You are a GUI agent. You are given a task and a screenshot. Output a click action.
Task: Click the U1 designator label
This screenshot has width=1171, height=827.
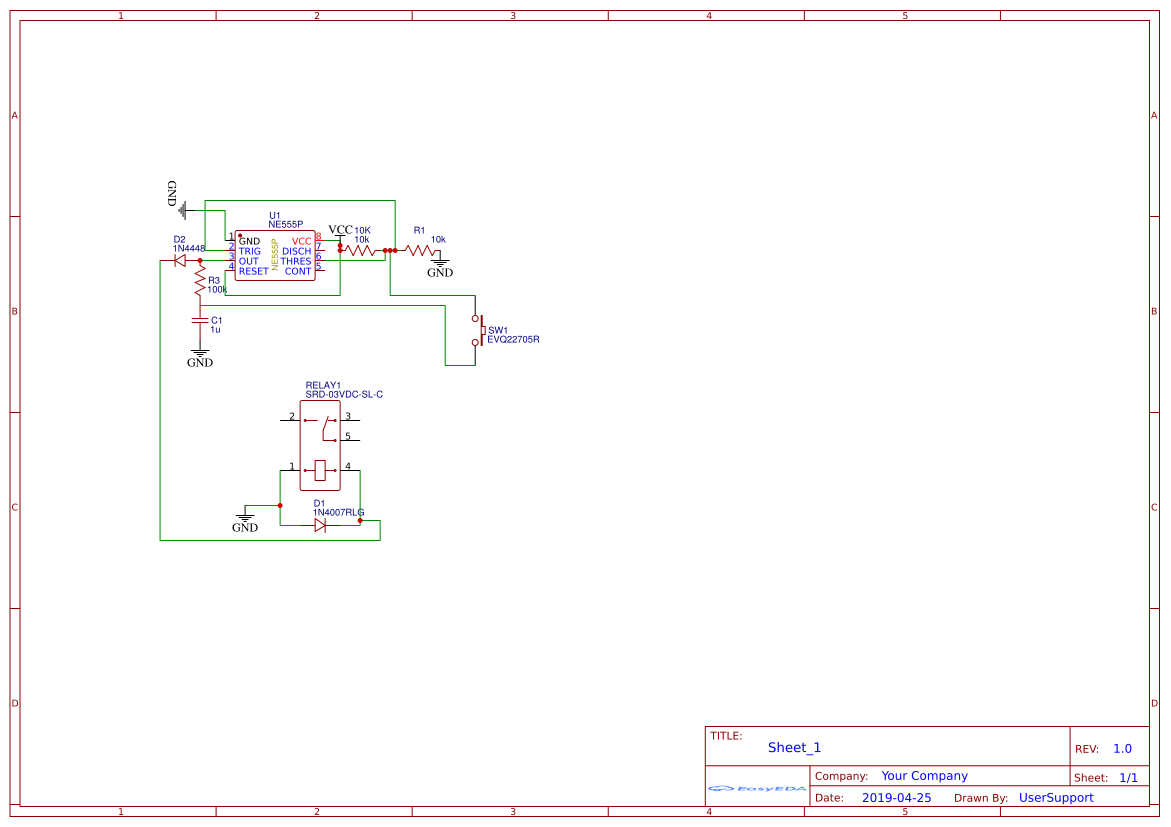point(275,215)
